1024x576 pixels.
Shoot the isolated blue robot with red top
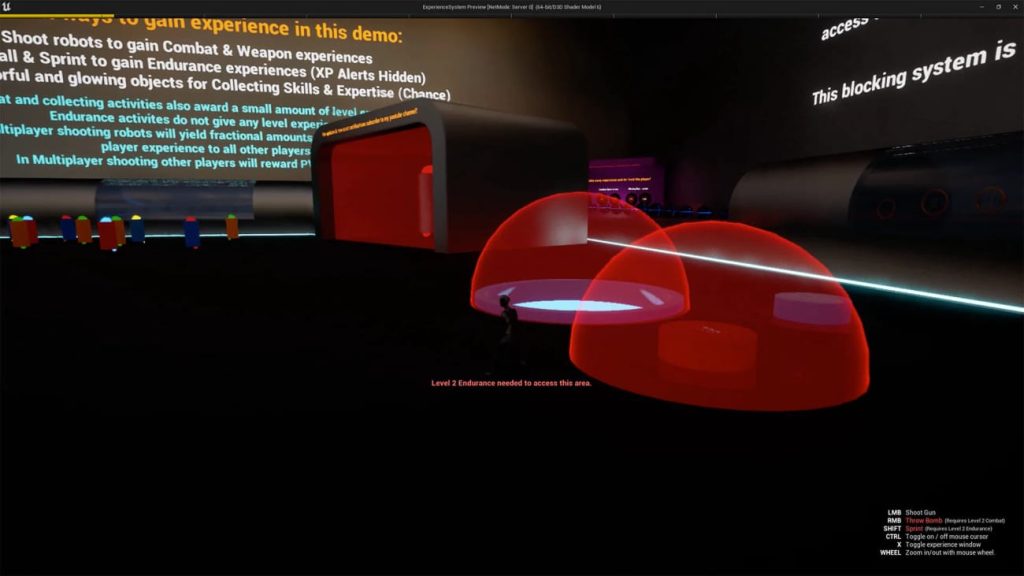pyautogui.click(x=191, y=231)
